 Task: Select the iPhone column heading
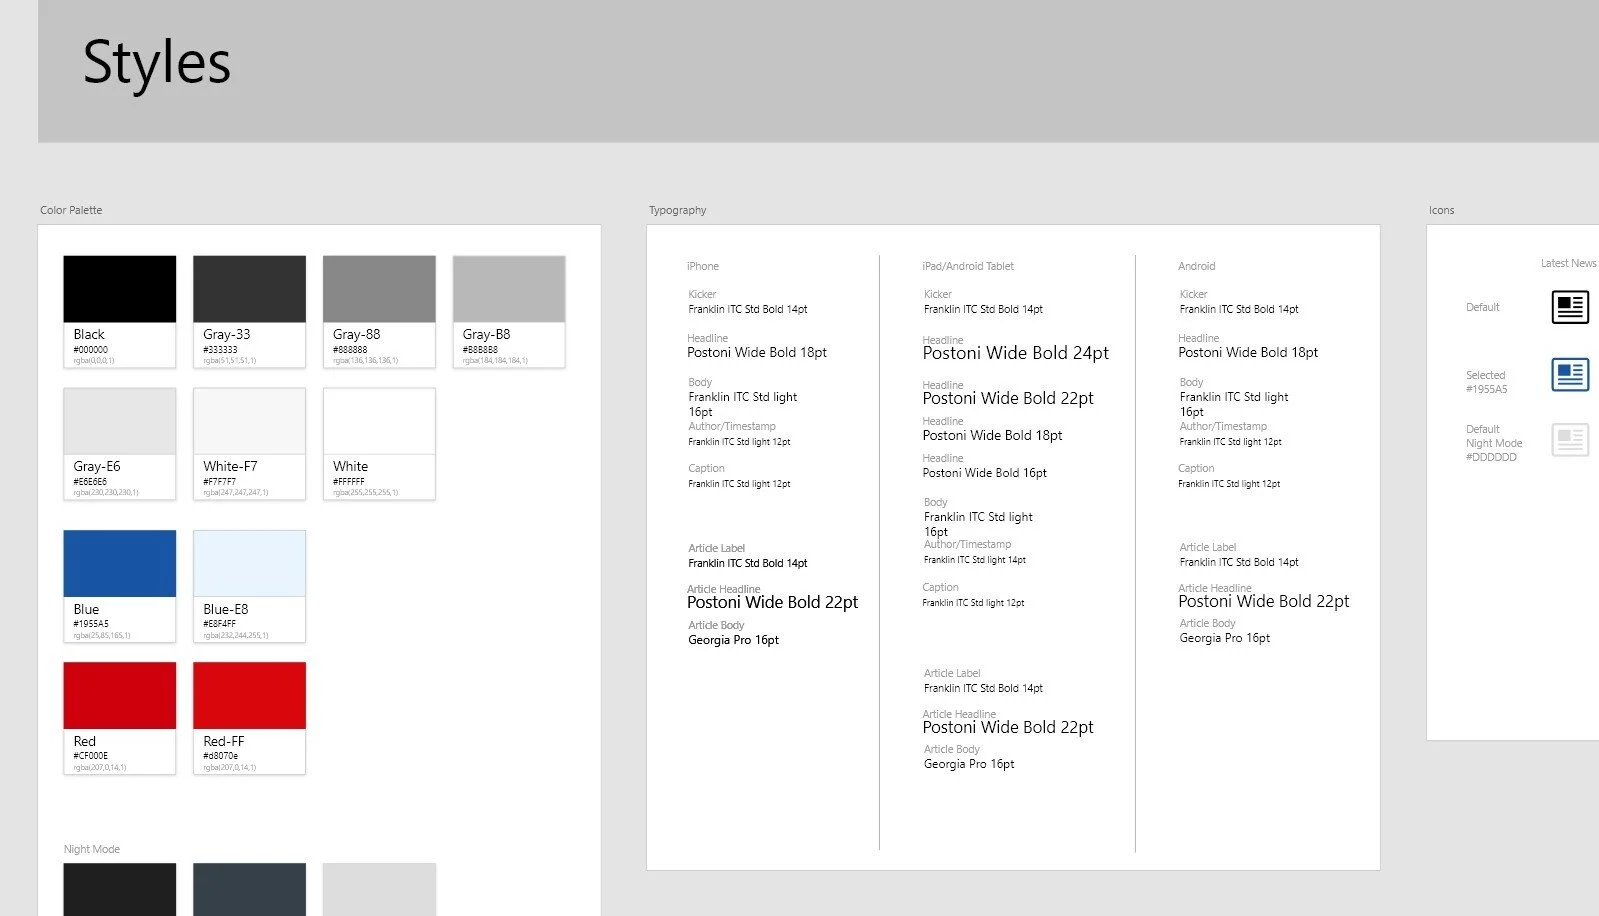click(703, 266)
